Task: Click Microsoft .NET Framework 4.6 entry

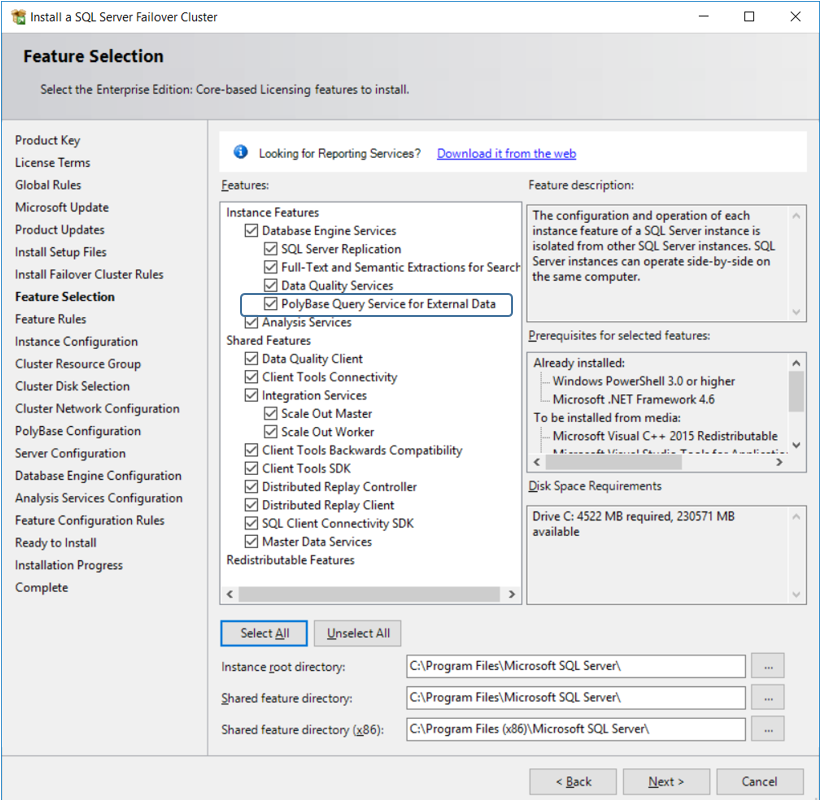Action: [634, 399]
